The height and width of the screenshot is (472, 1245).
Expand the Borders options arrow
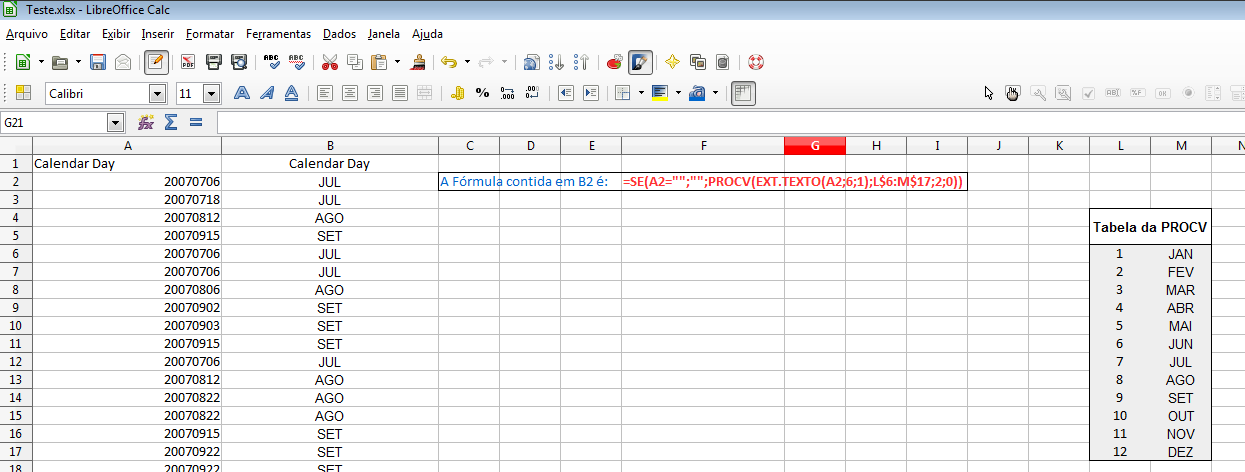[x=640, y=93]
